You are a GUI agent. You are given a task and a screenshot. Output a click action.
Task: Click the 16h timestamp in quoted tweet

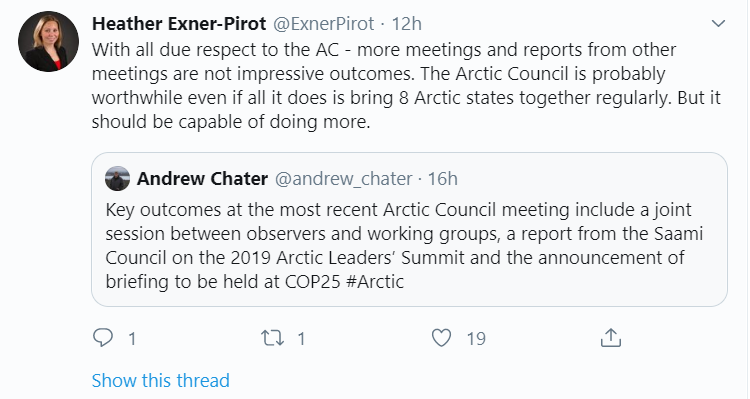tap(442, 178)
